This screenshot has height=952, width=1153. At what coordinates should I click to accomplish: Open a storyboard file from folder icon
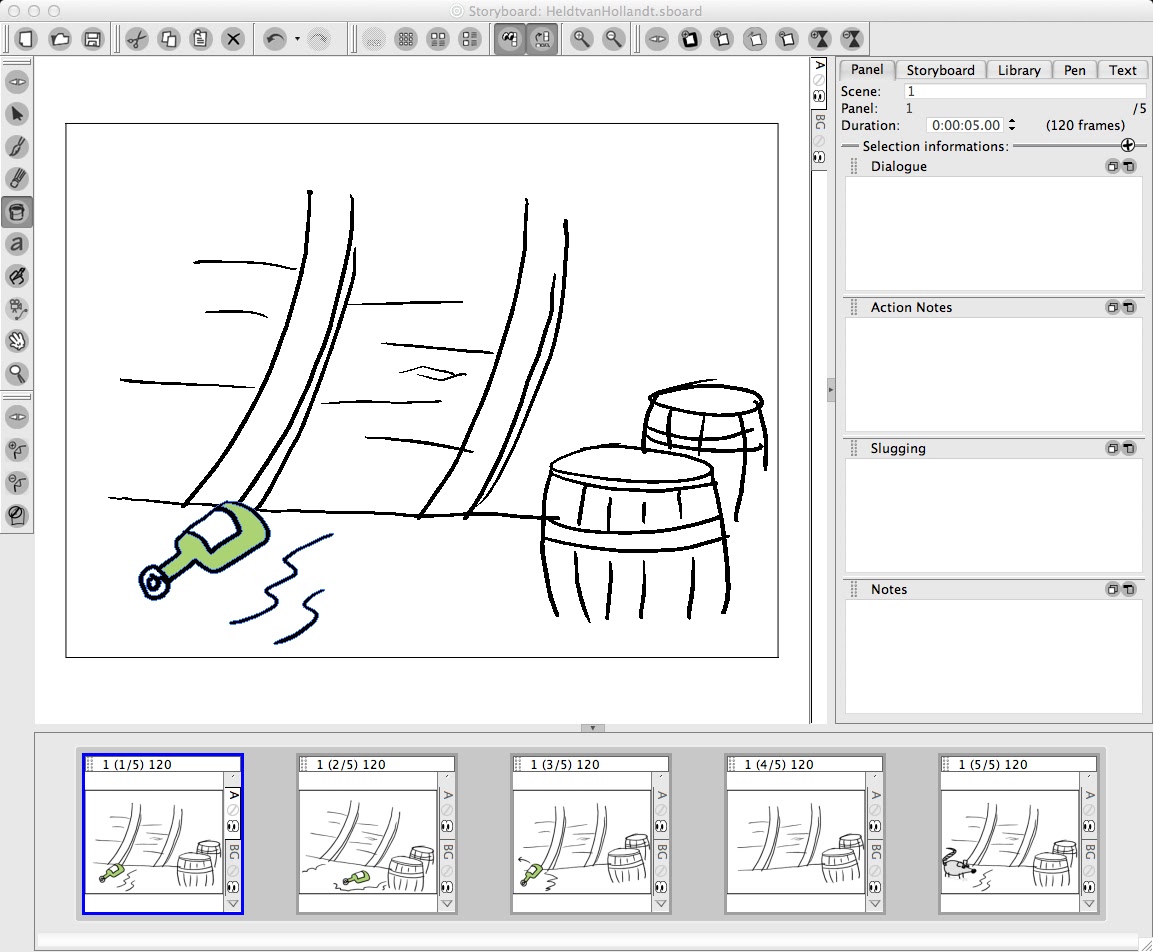(60, 39)
